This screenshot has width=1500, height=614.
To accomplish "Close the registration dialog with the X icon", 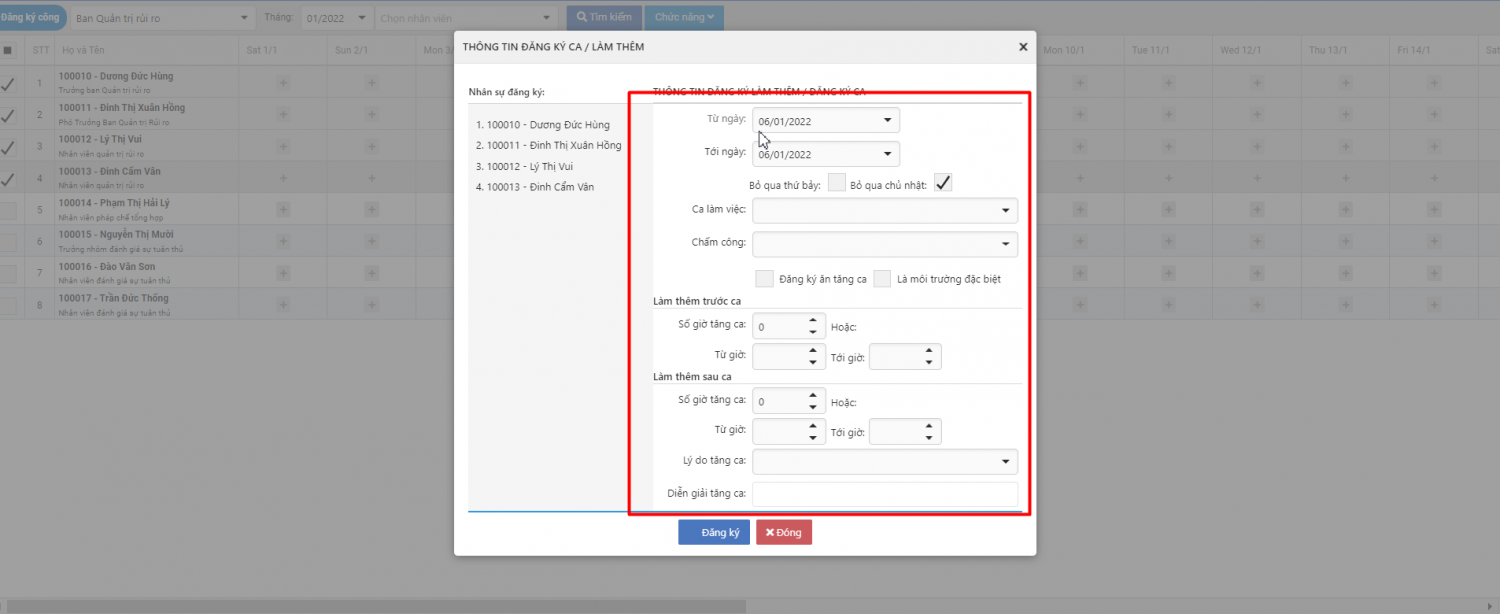I will click(1022, 46).
